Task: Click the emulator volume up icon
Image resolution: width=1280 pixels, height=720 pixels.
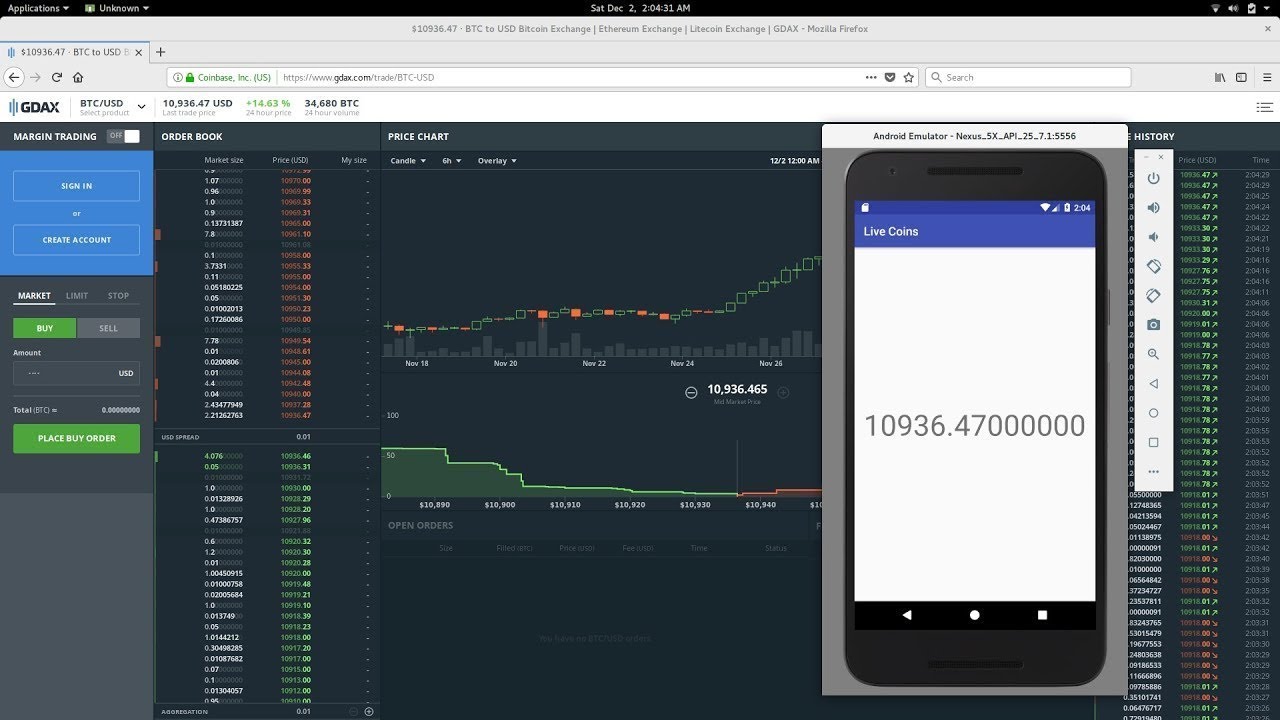Action: pos(1153,207)
